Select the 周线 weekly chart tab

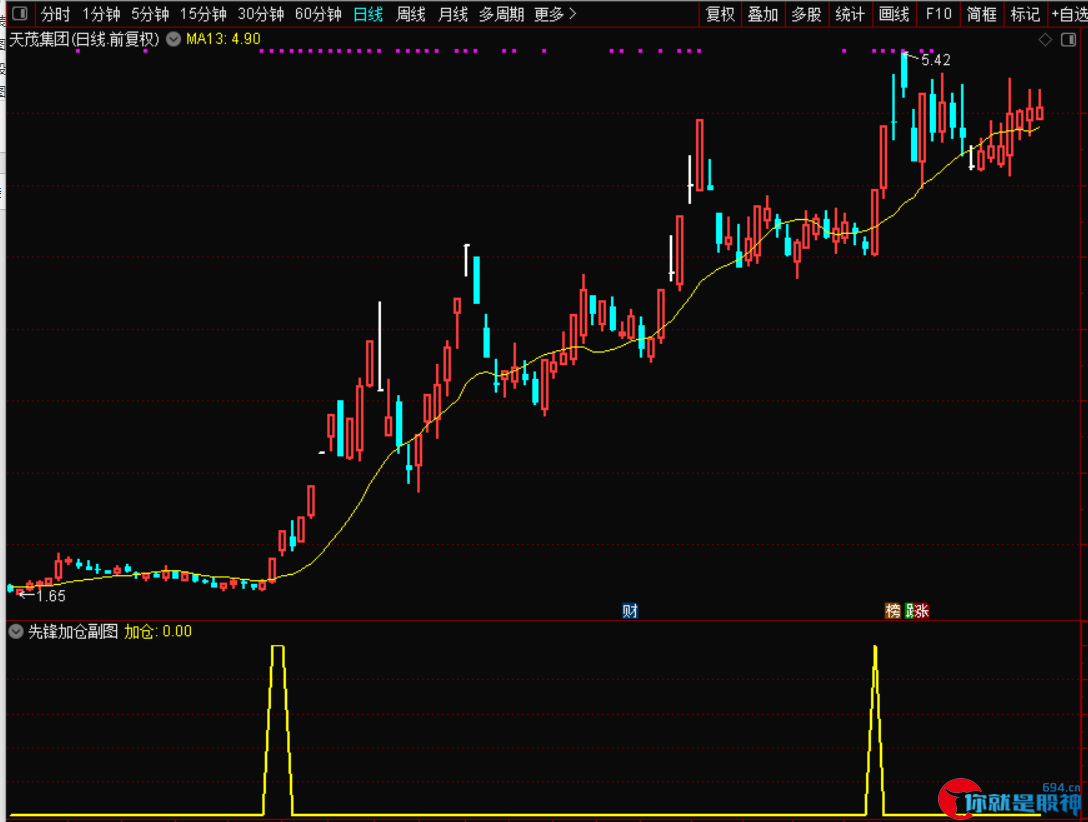[x=411, y=14]
